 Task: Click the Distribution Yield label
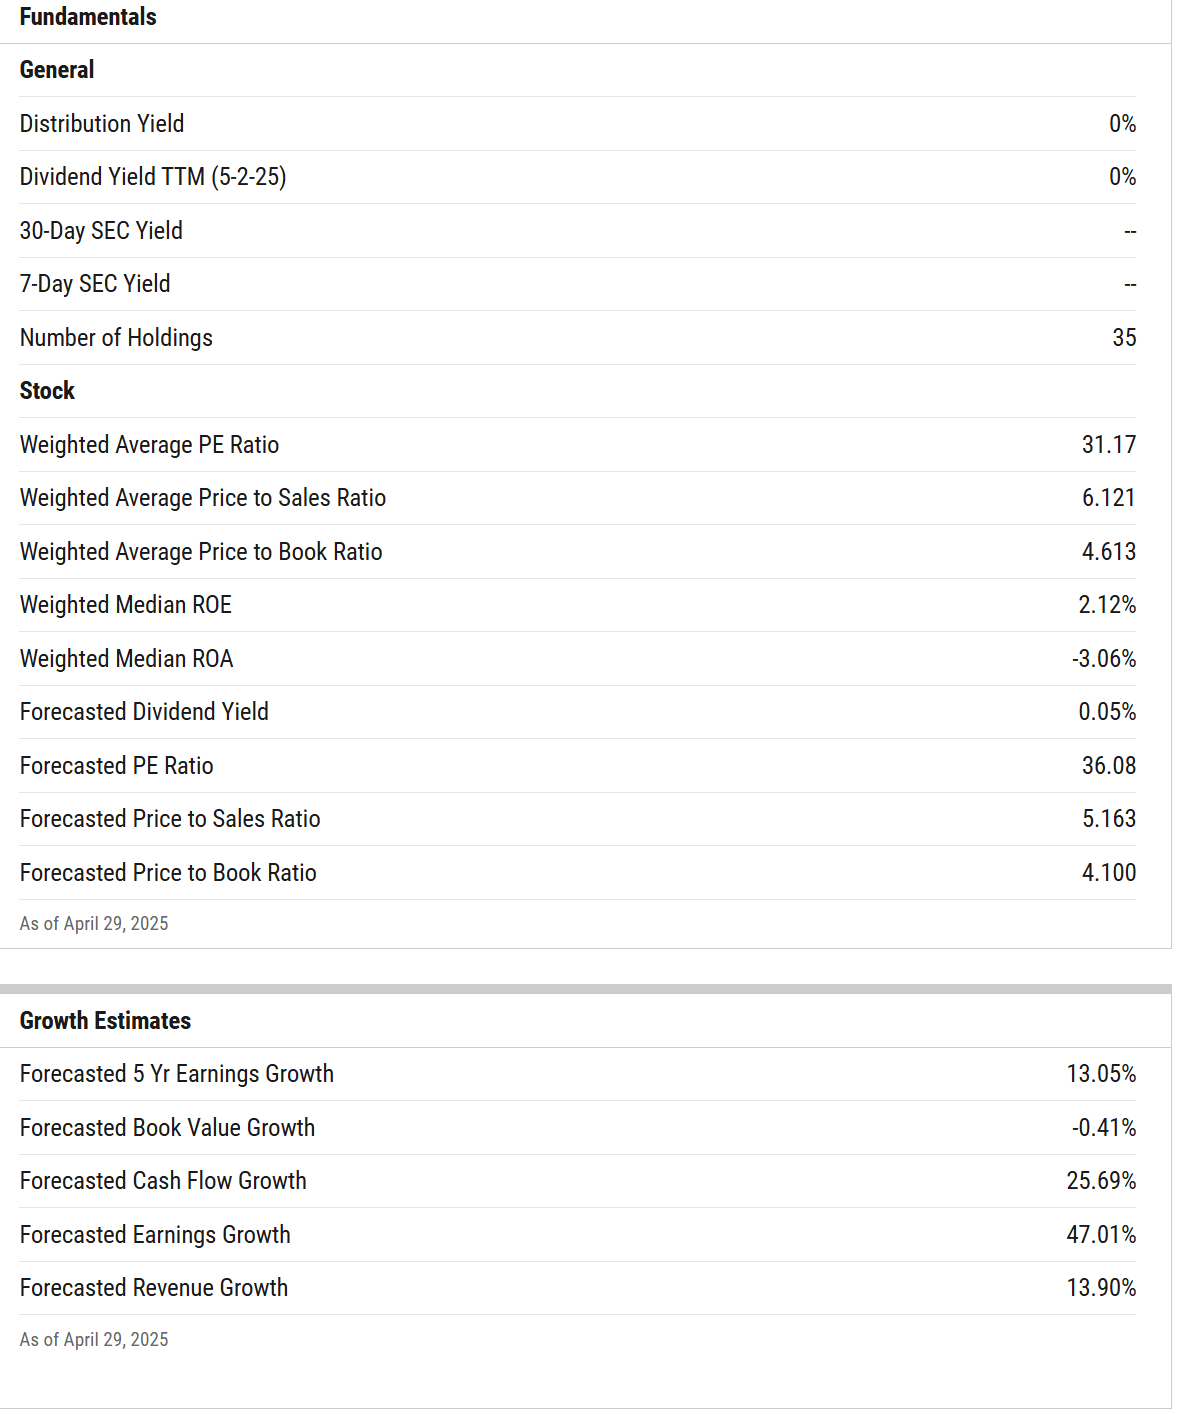tap(102, 124)
